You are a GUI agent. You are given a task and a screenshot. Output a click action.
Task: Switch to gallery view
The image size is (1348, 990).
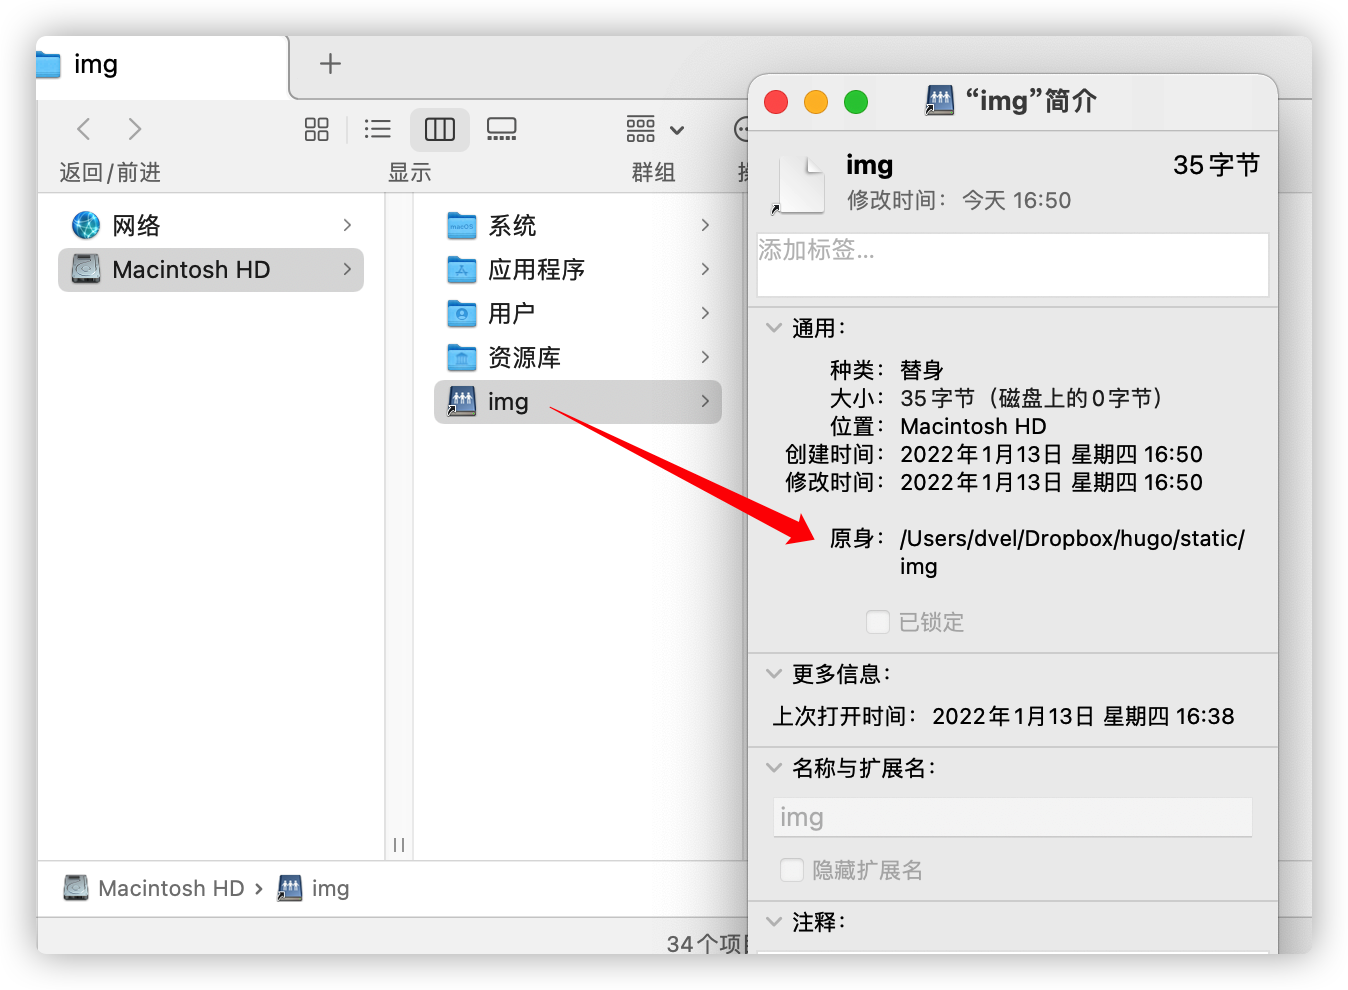pyautogui.click(x=501, y=129)
